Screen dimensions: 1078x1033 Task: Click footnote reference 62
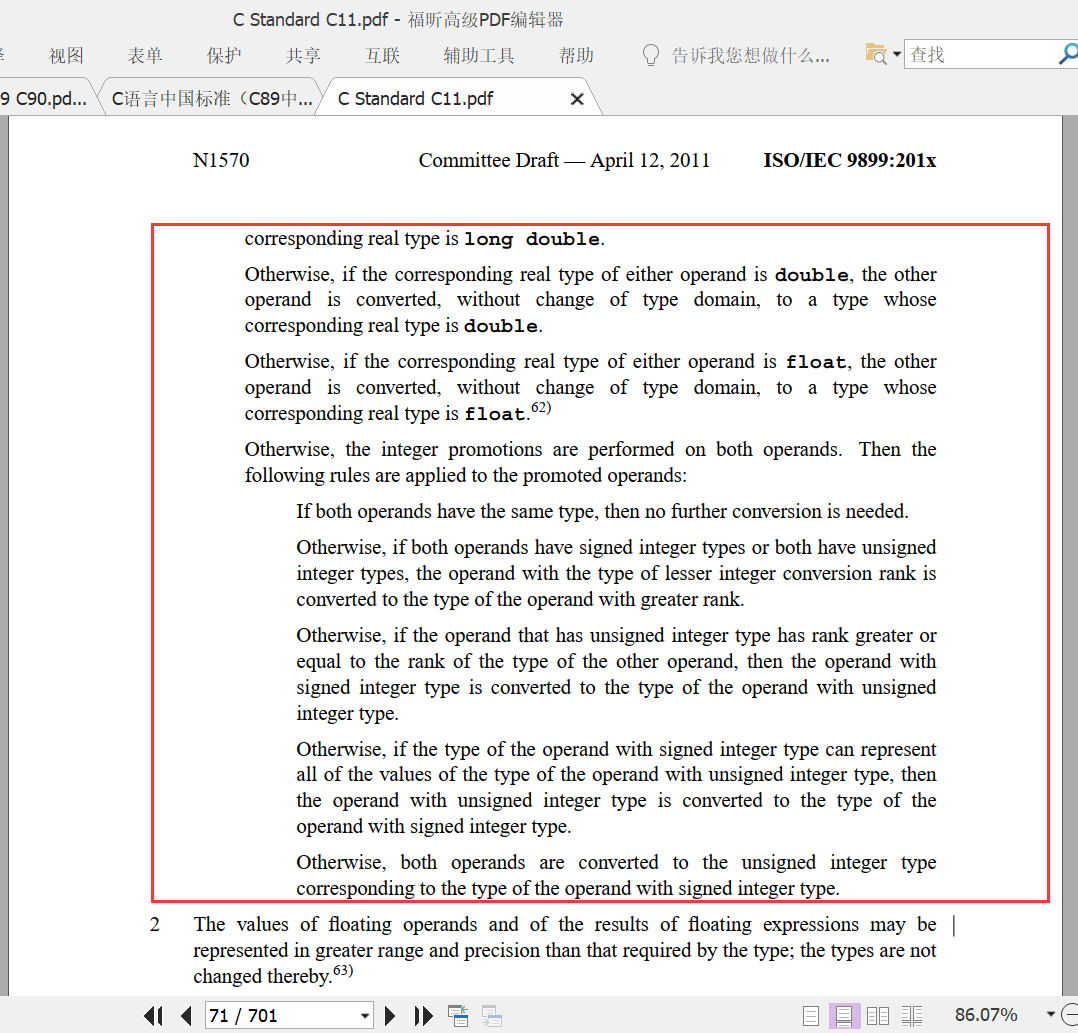tap(541, 407)
